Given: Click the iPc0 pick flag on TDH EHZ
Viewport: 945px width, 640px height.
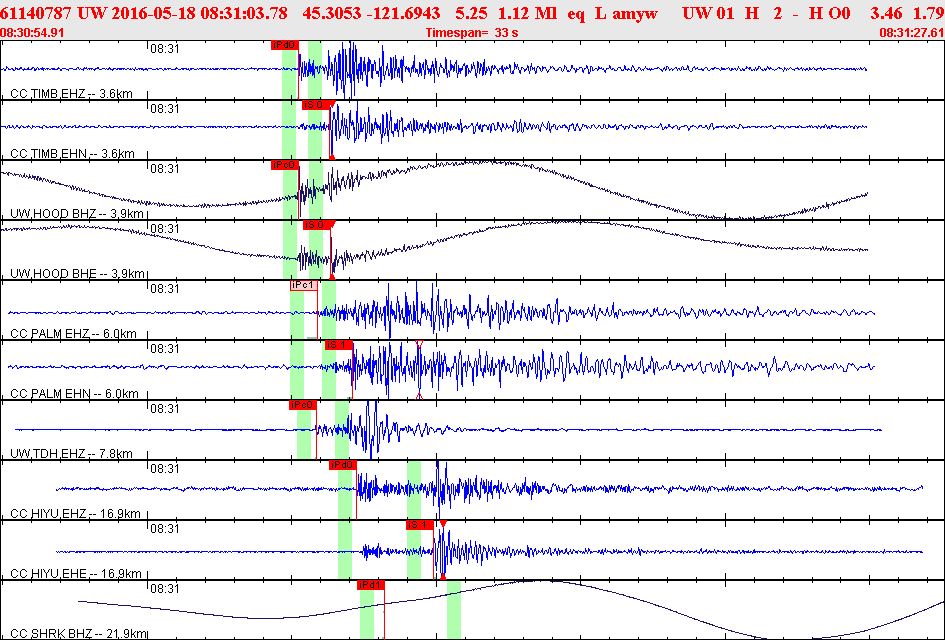Looking at the screenshot, I should click(x=303, y=405).
